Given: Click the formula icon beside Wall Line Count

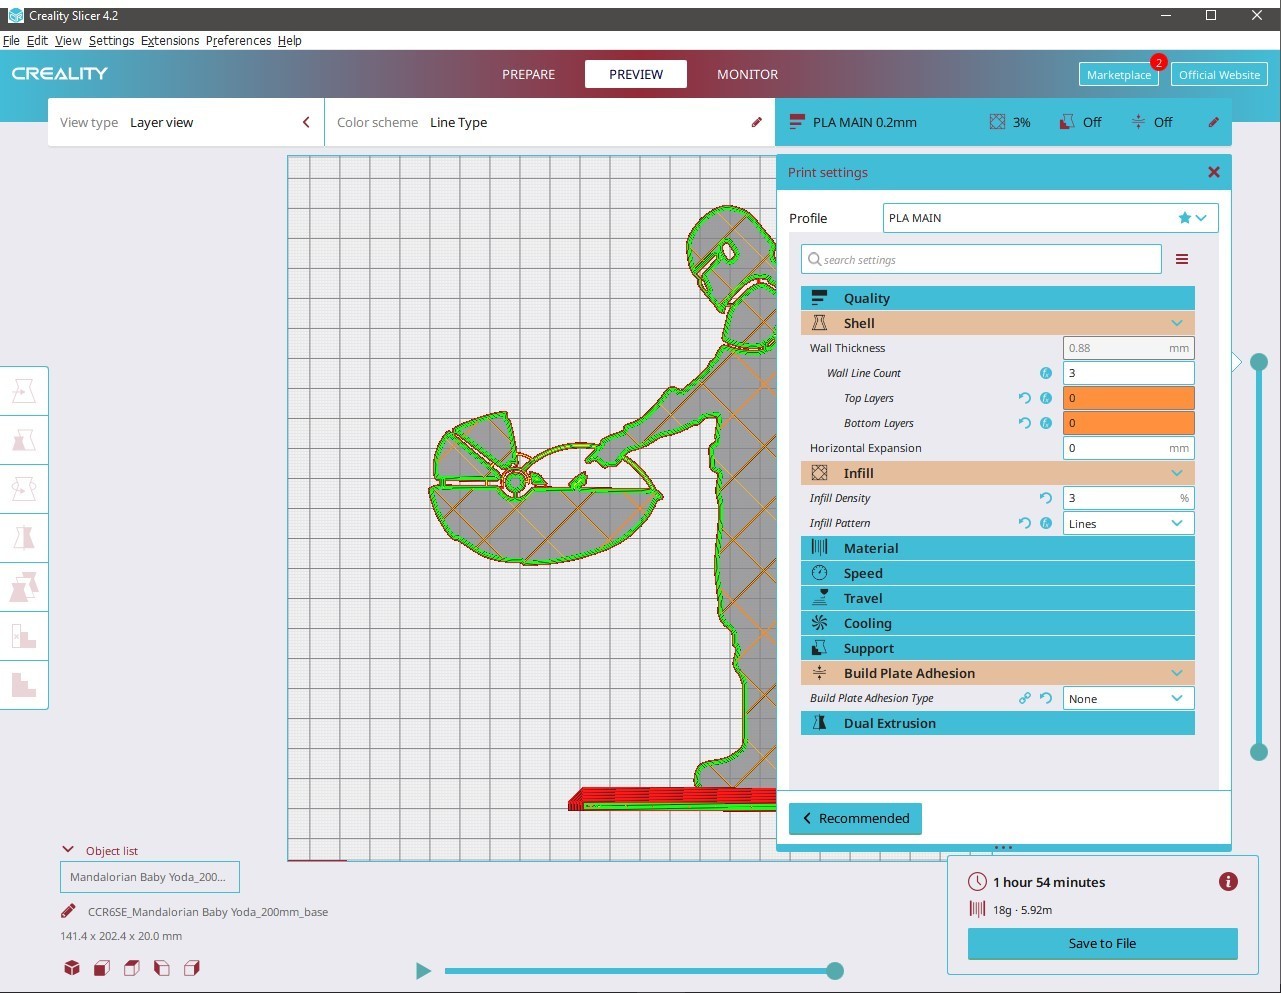Looking at the screenshot, I should point(1046,373).
